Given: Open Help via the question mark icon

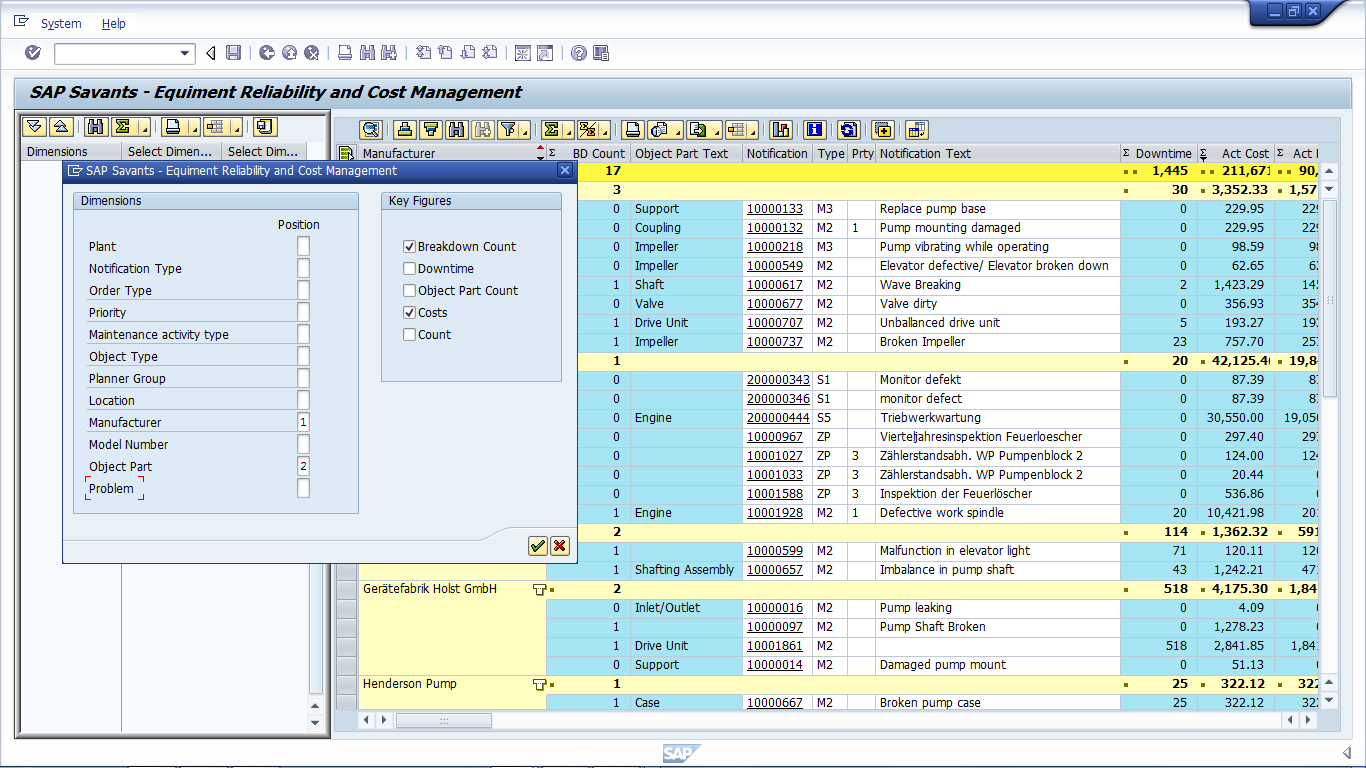Looking at the screenshot, I should coord(579,53).
